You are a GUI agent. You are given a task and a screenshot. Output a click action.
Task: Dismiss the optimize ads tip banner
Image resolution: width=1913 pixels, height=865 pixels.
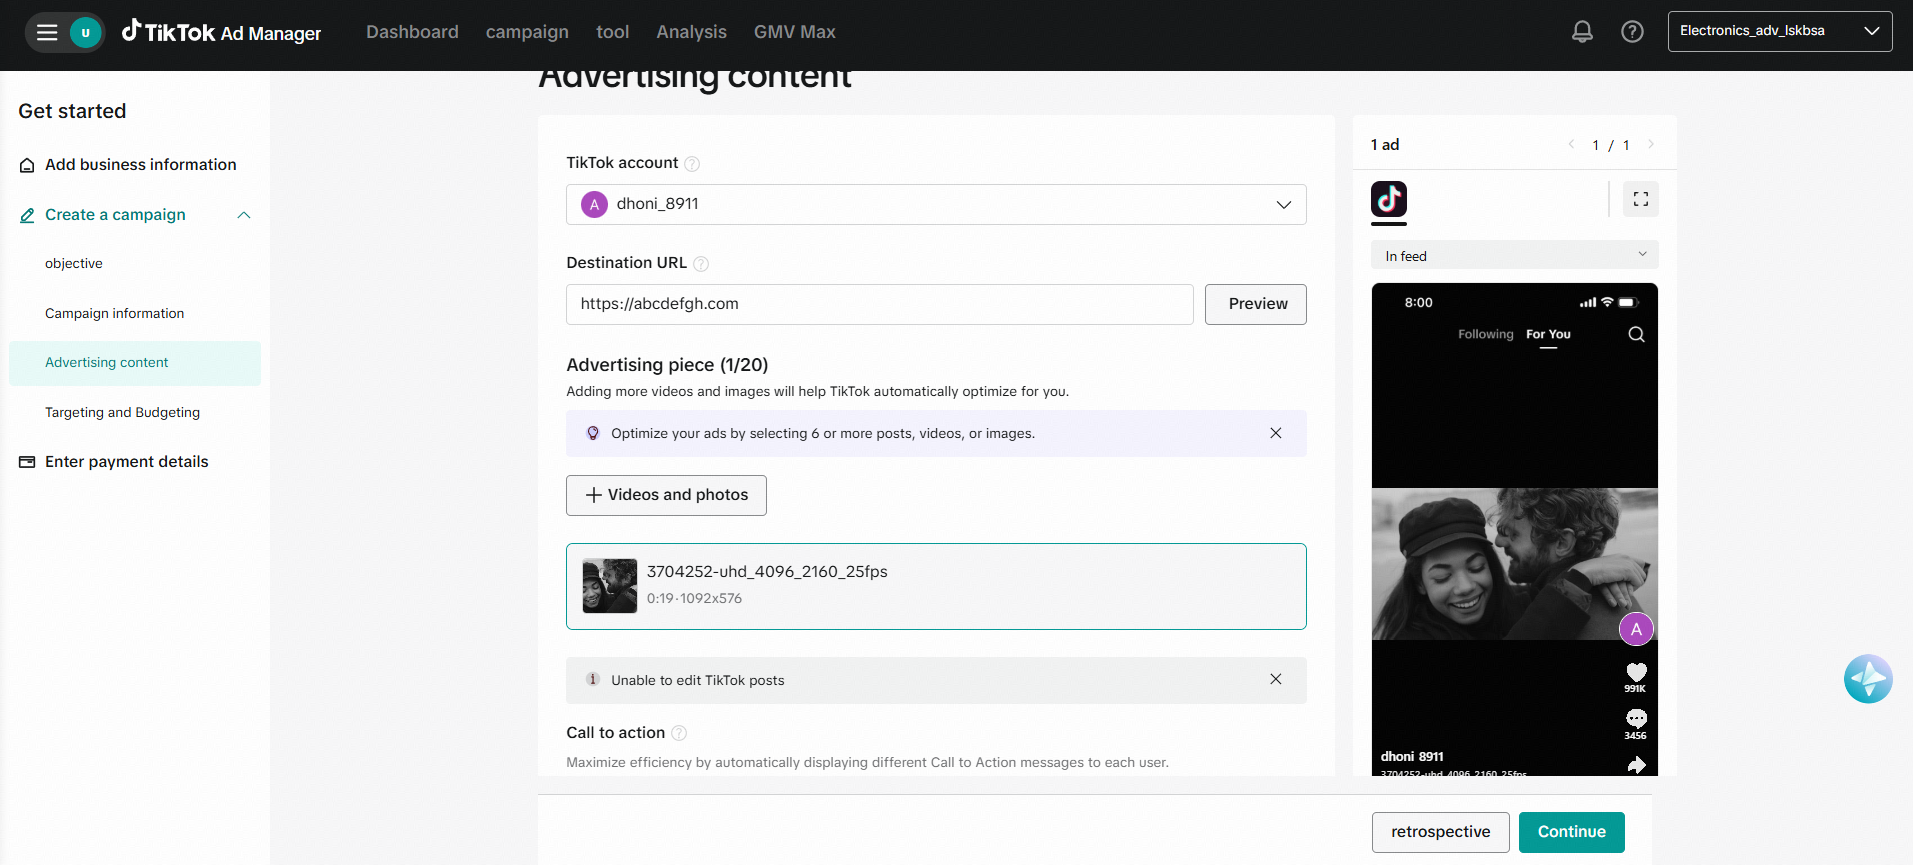(1275, 433)
